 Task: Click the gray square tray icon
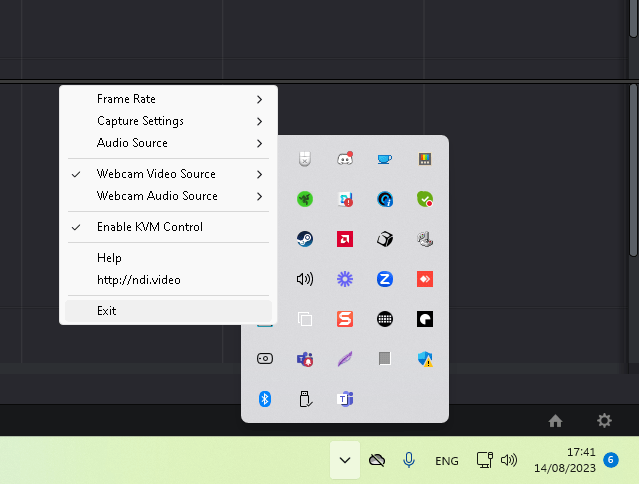(385, 358)
